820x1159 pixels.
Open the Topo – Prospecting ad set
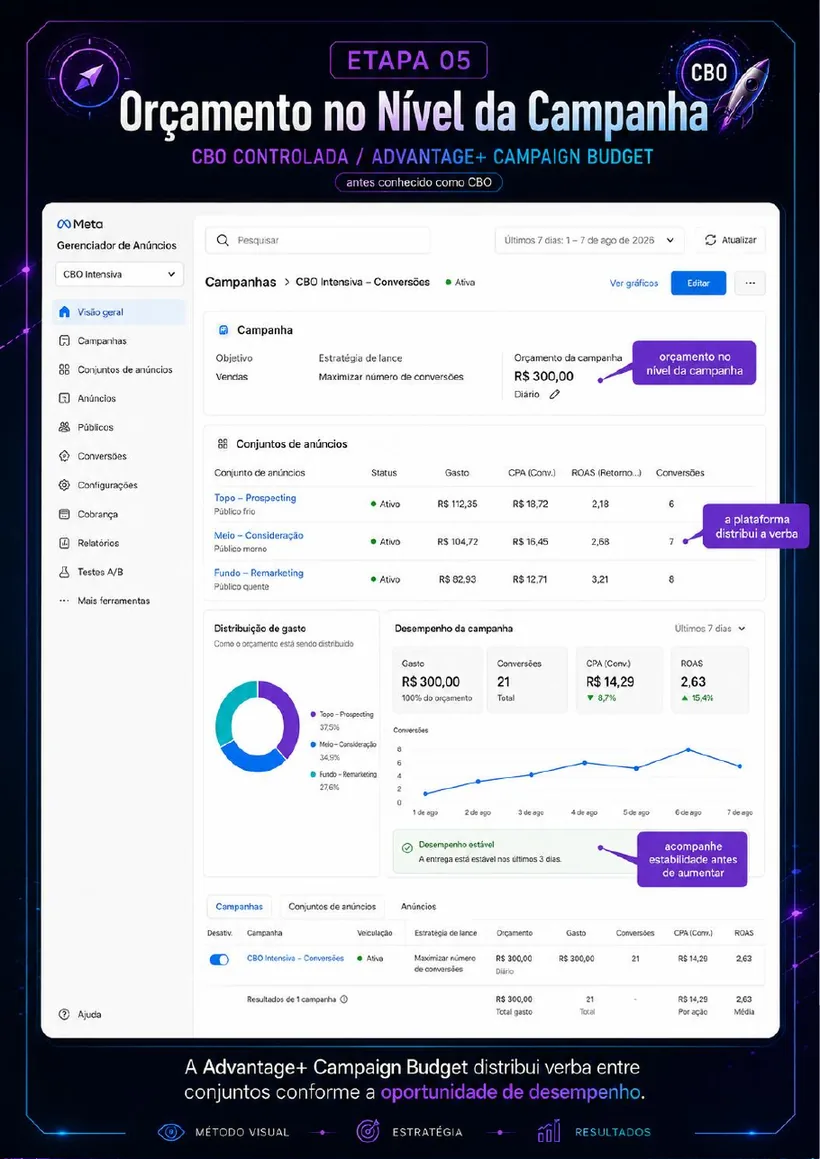pos(255,498)
